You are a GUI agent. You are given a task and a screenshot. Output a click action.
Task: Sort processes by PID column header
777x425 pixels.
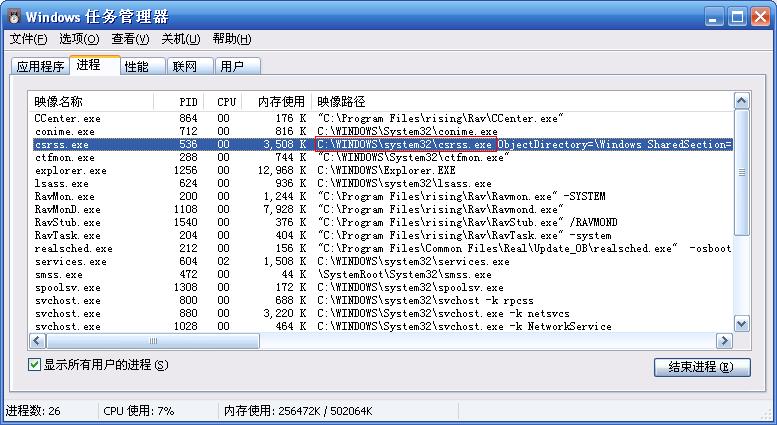coord(178,102)
